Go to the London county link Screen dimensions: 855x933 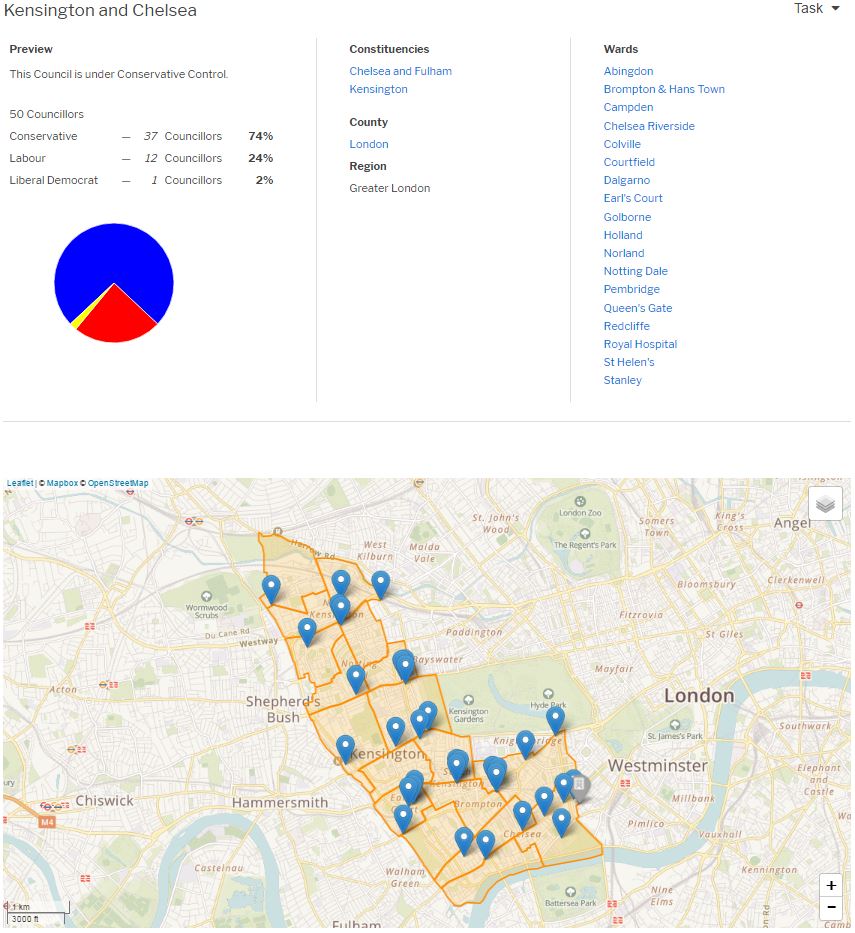pyautogui.click(x=368, y=144)
